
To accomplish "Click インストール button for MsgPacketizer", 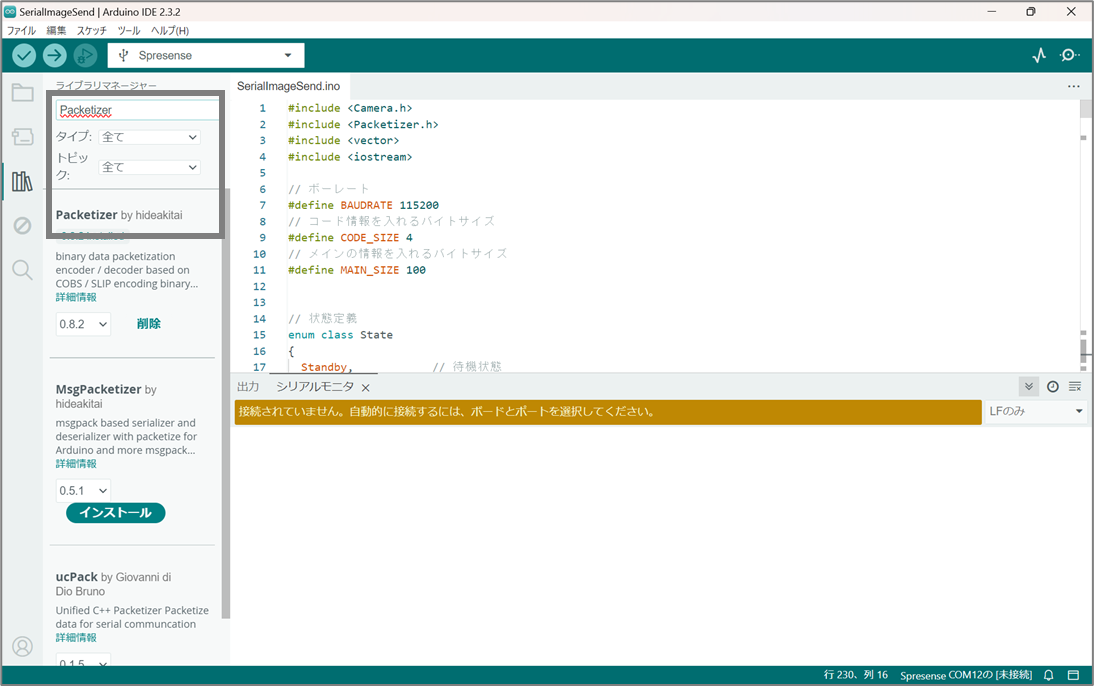I will click(x=115, y=513).
